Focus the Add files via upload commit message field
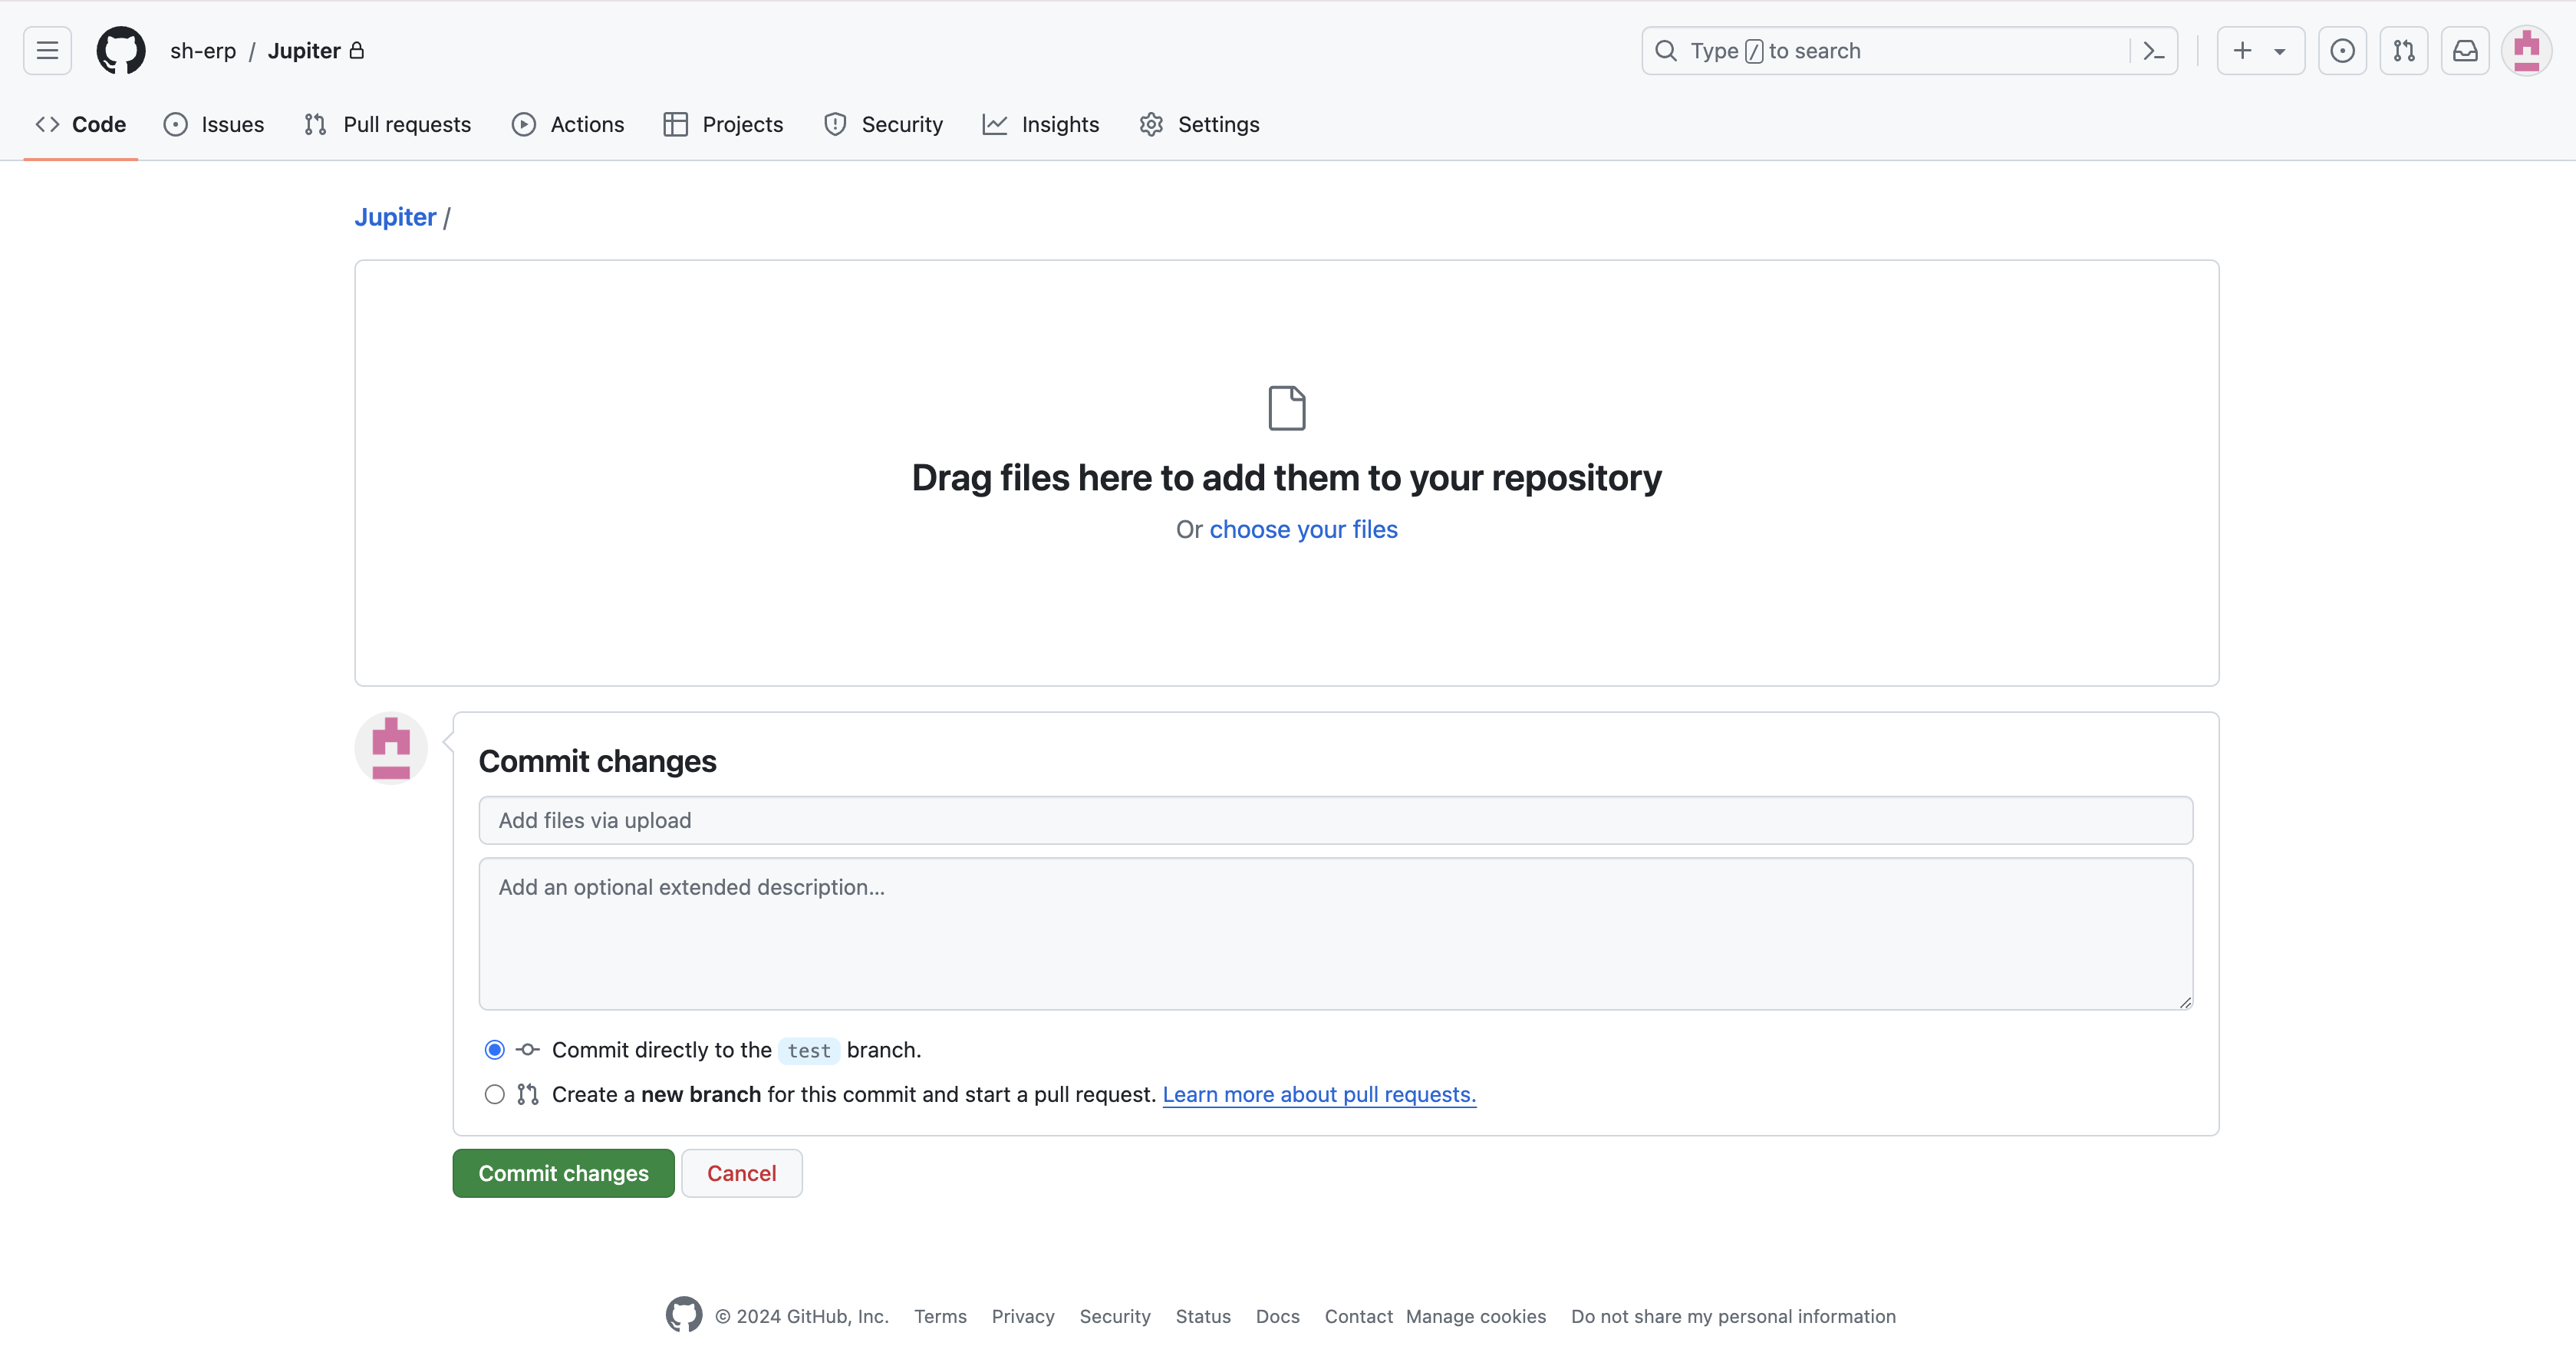2576x1369 pixels. (x=1335, y=820)
